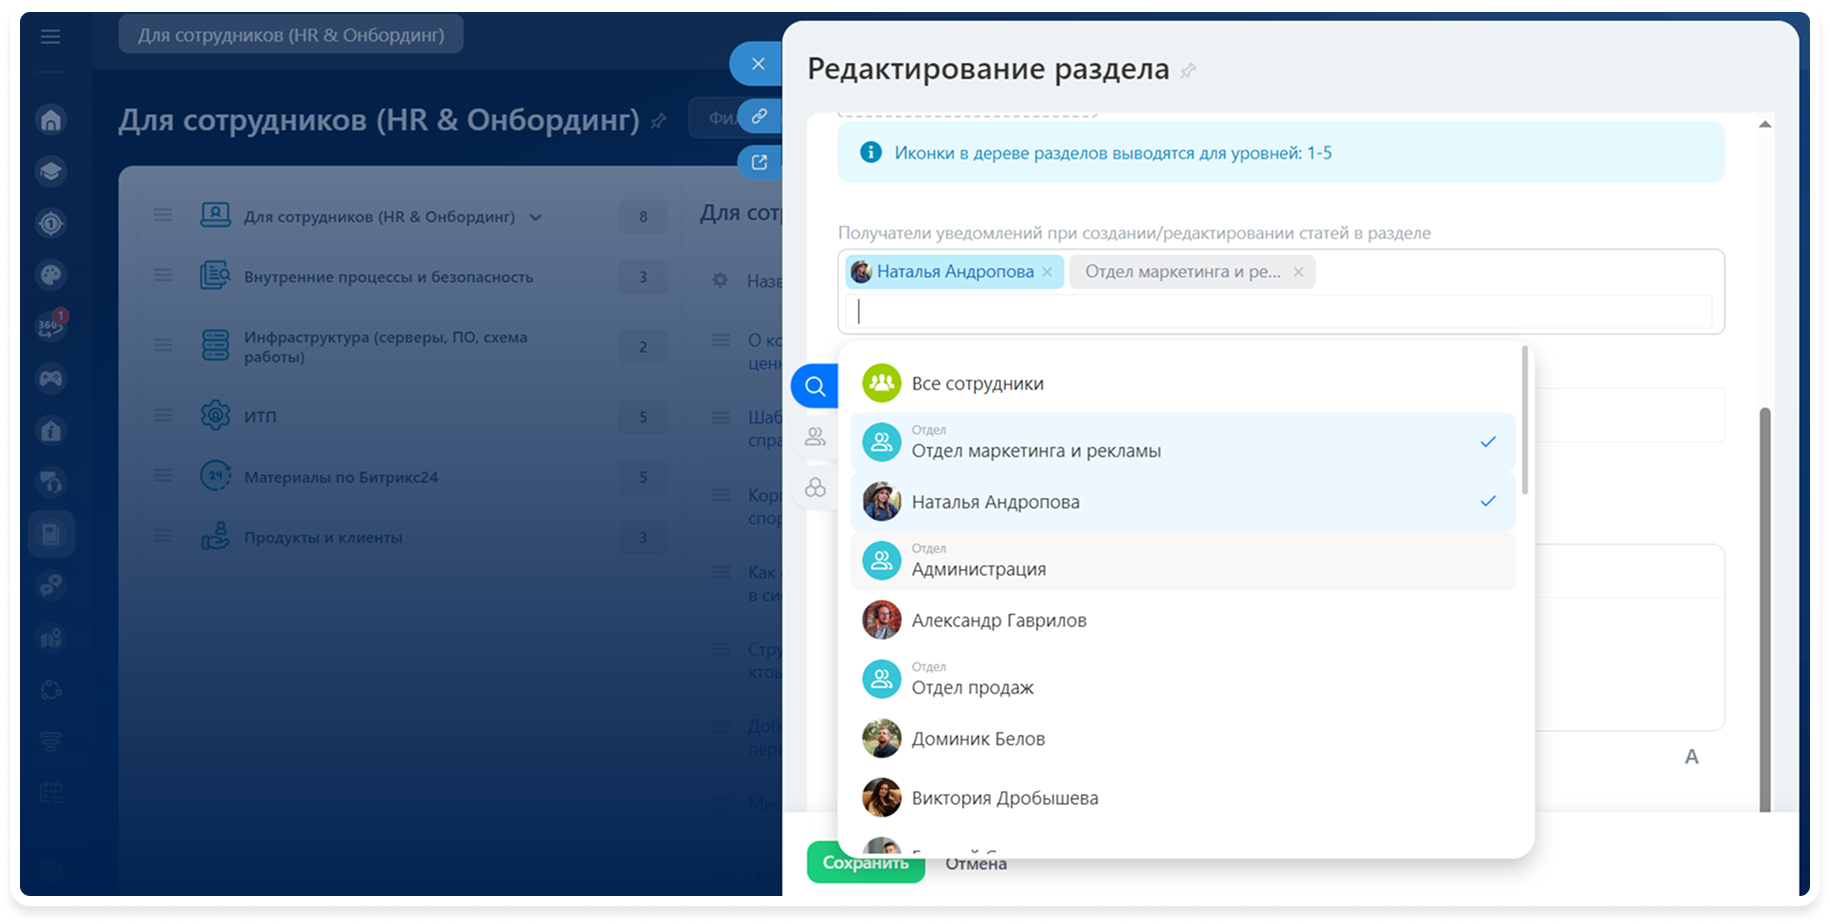Grab drag handle of 'ИТП' row
The width and height of the screenshot is (1830, 924).
163,415
